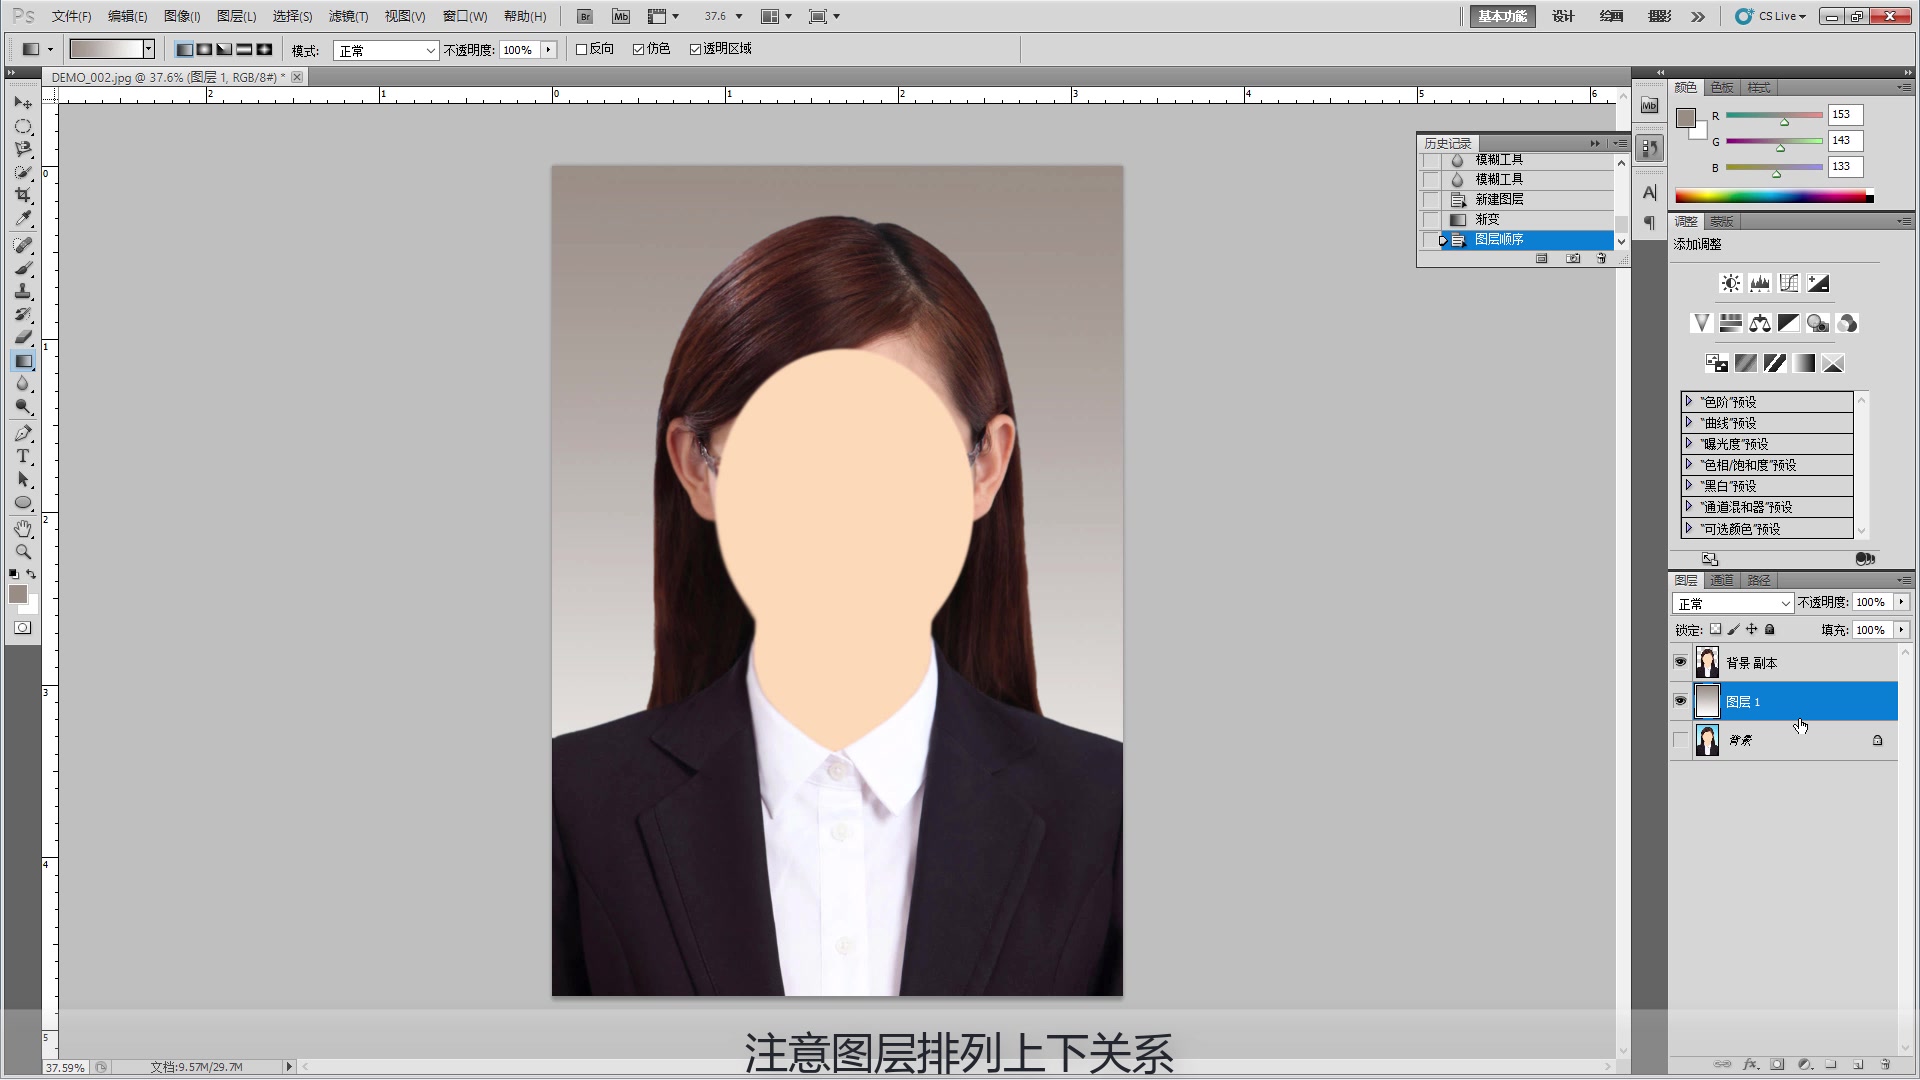Viewport: 1920px width, 1080px height.
Task: Toggle lock all for layer
Action: [1770, 629]
